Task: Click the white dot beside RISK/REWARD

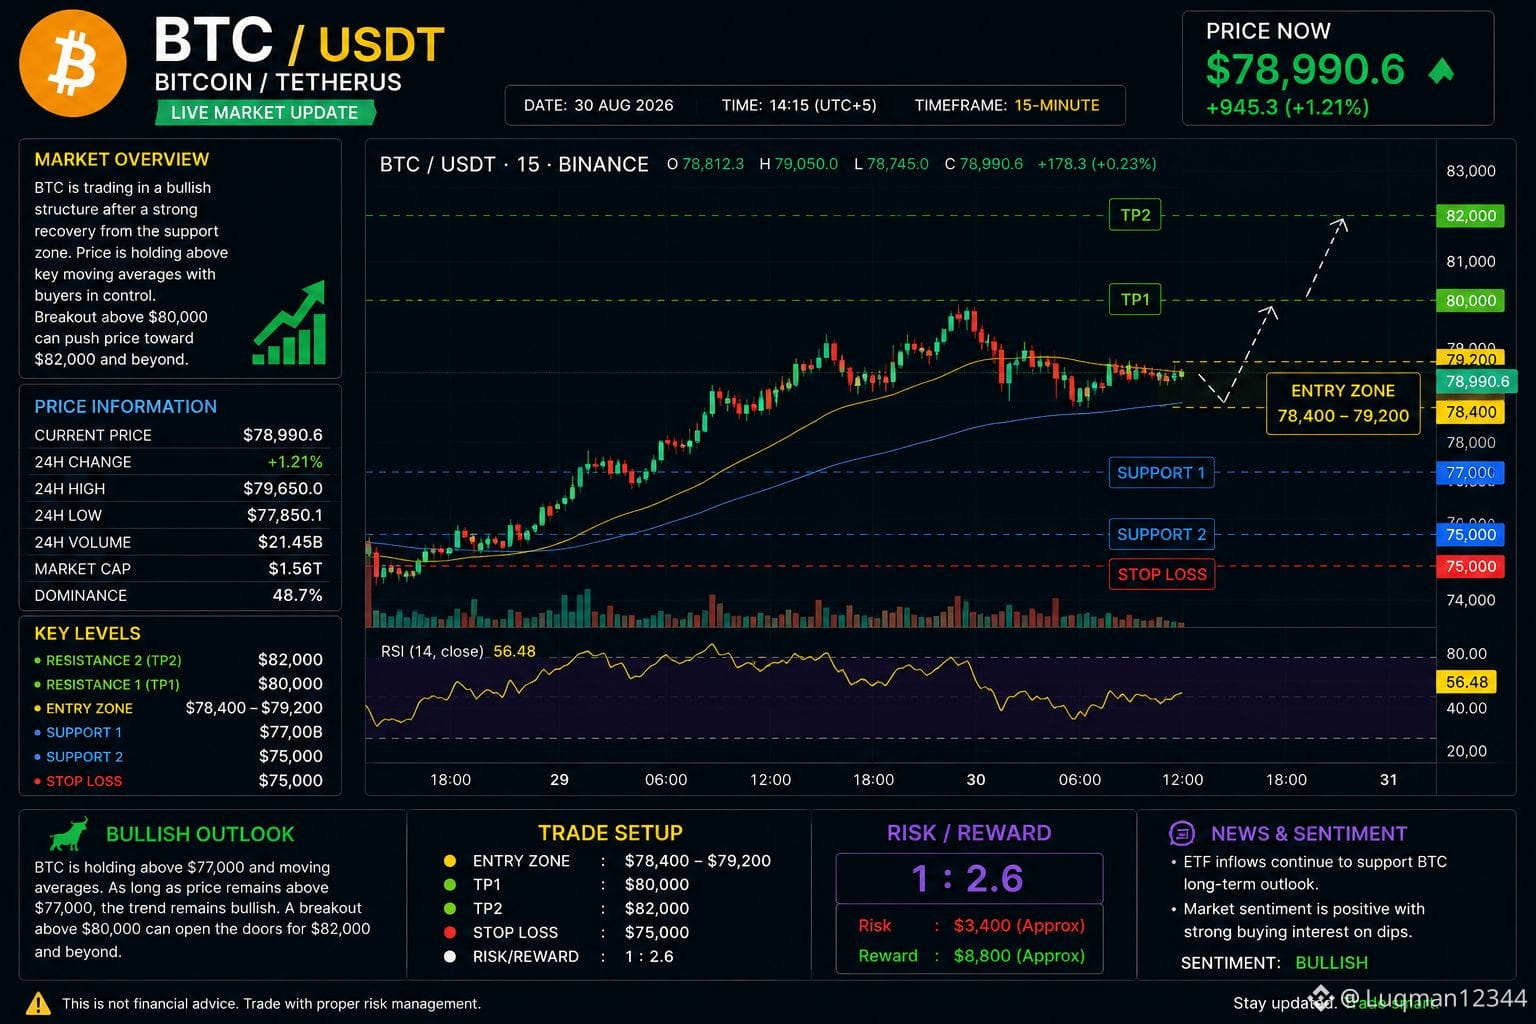Action: click(450, 957)
